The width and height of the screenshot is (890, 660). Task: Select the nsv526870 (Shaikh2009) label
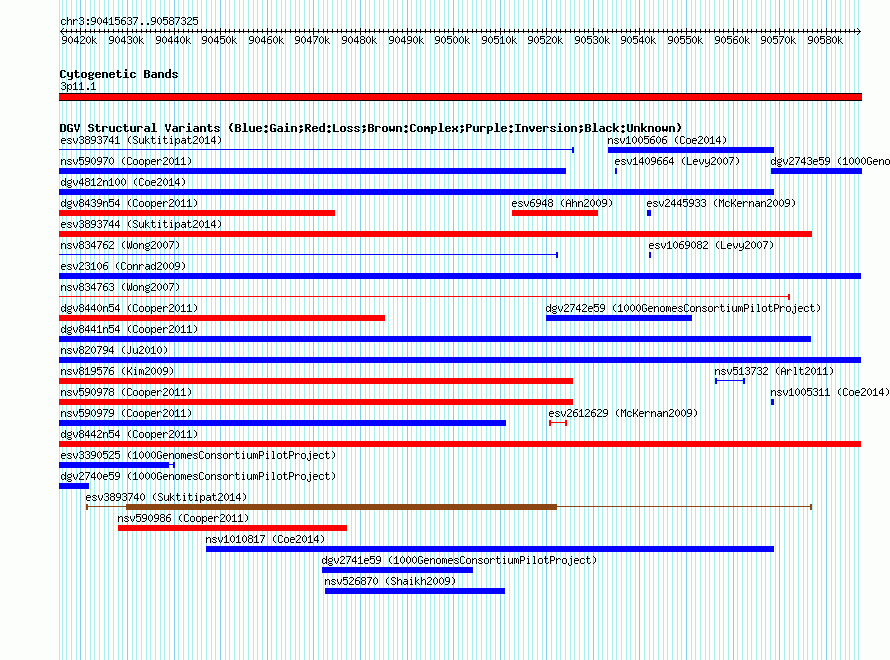[x=390, y=581]
